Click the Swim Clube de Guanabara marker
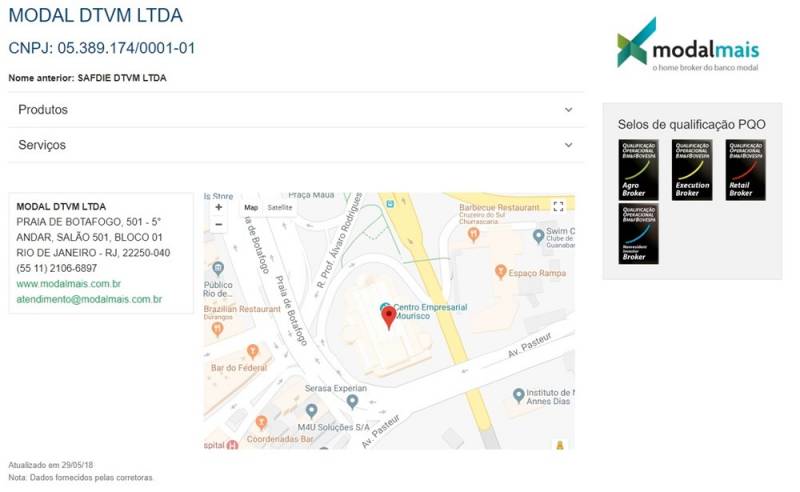This screenshot has height=492, width=800. [x=538, y=236]
